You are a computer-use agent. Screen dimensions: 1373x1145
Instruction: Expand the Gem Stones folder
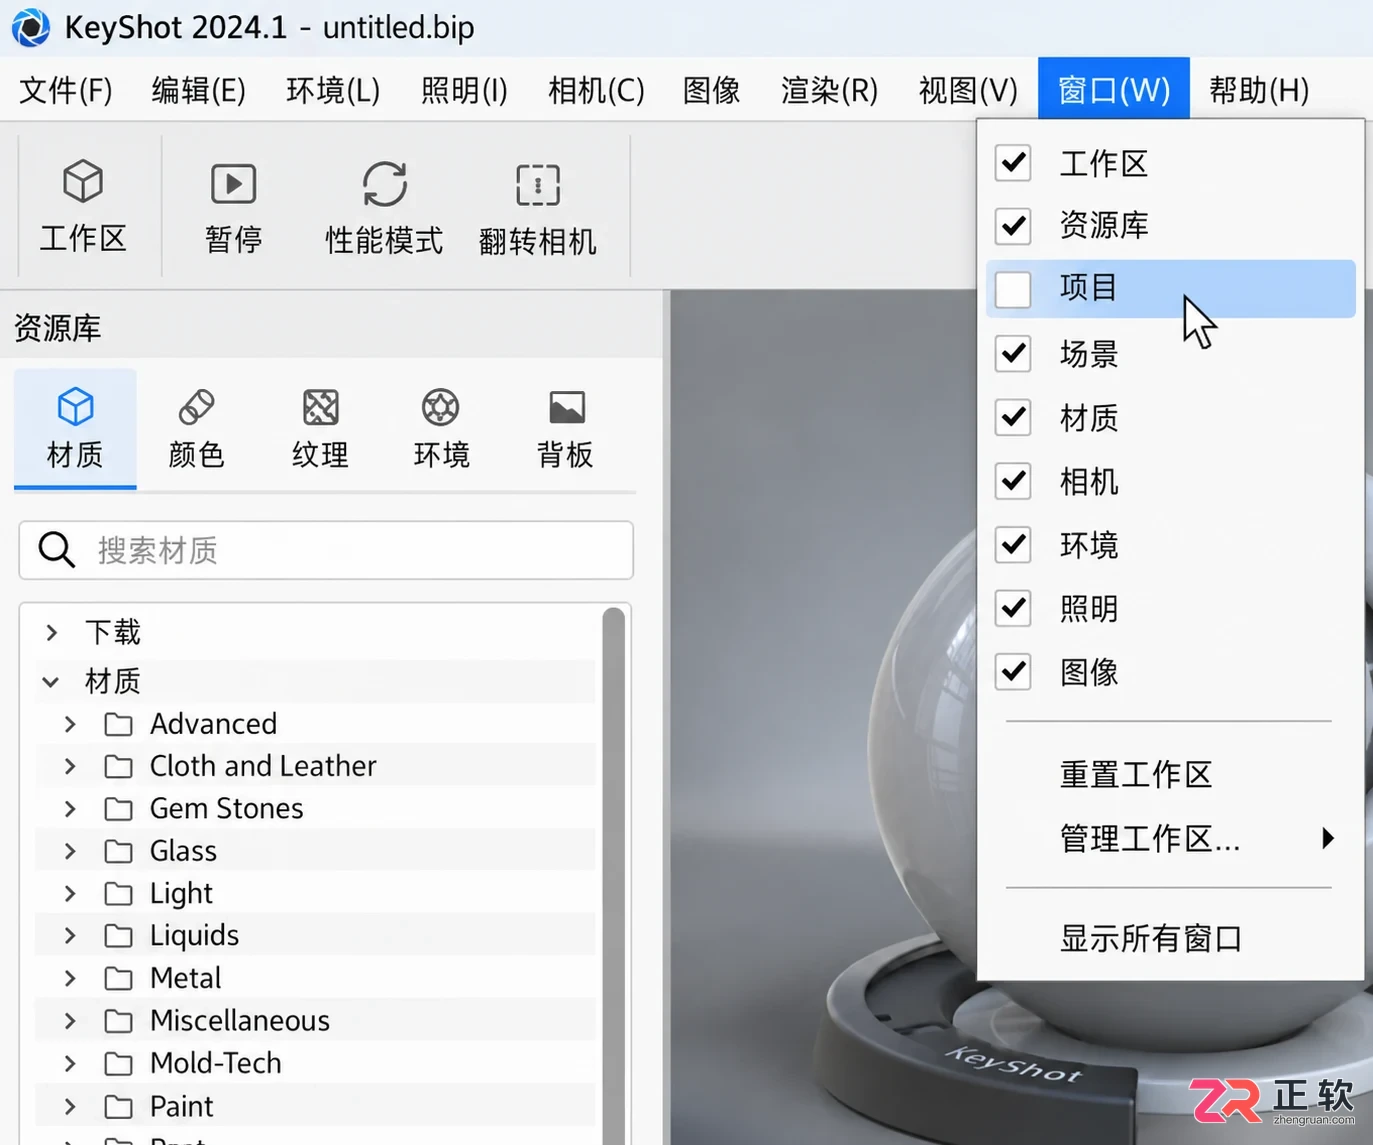(x=70, y=808)
